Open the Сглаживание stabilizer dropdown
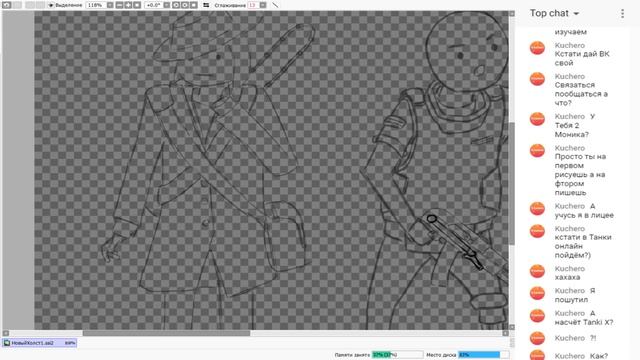640x360 pixels. pyautogui.click(x=263, y=5)
